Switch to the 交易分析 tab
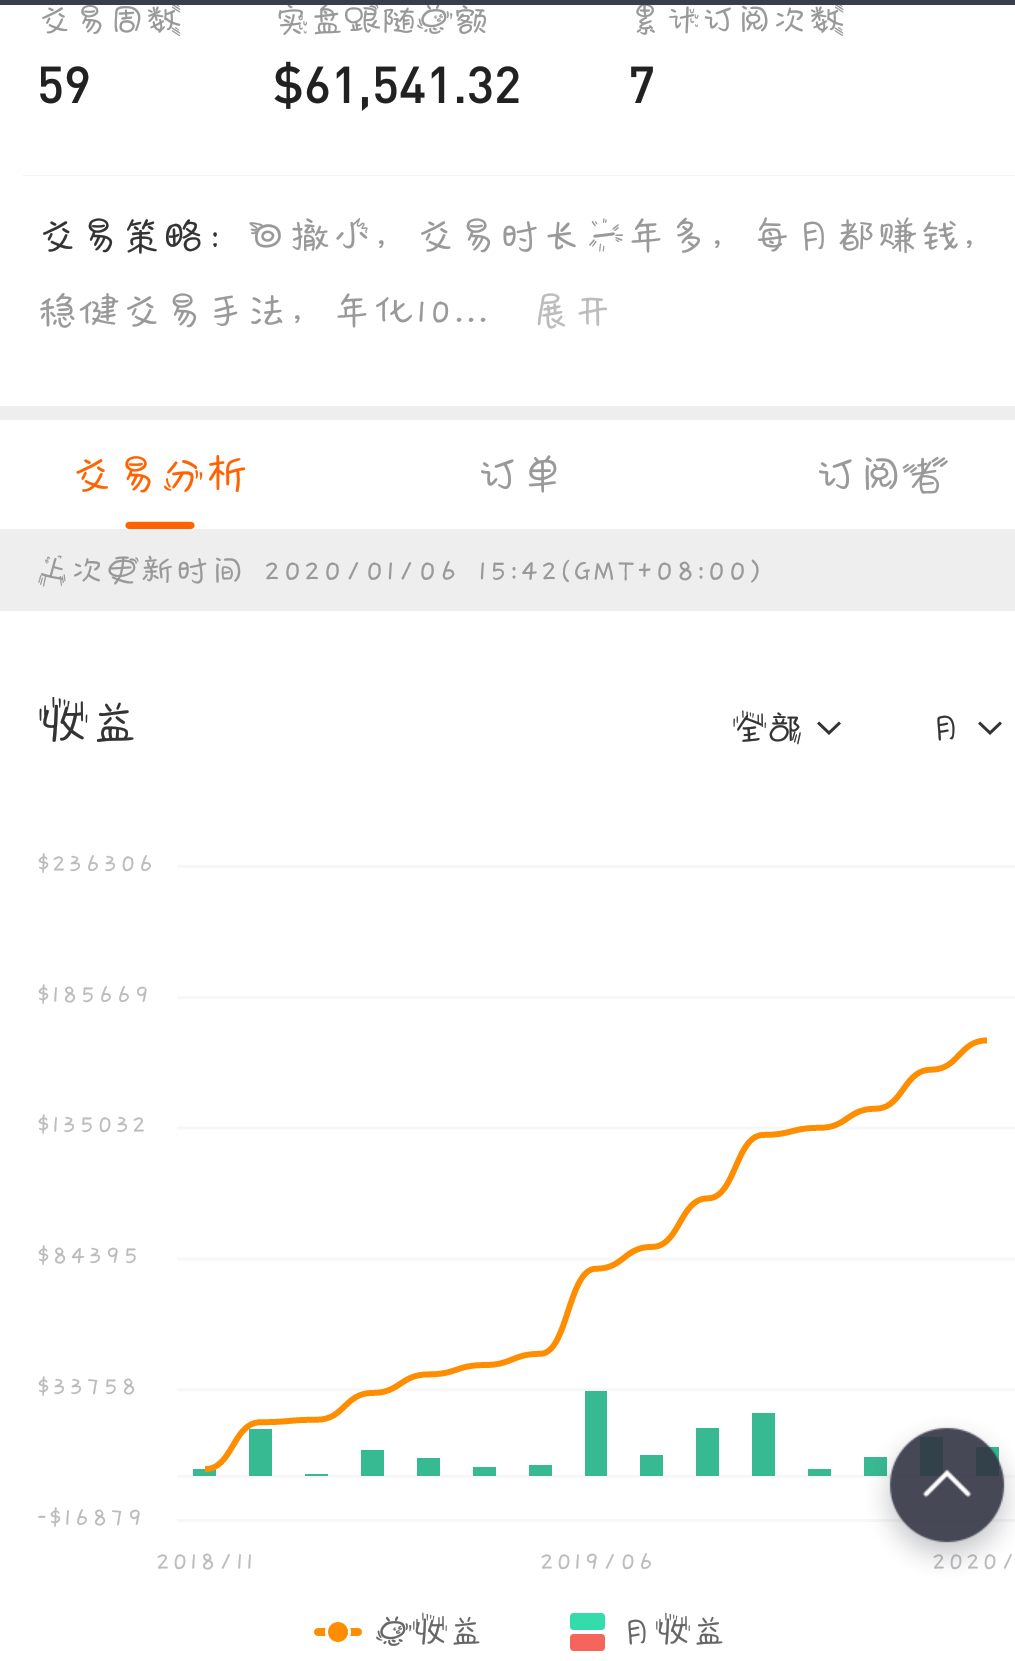This screenshot has height=1661, width=1015. coord(160,475)
